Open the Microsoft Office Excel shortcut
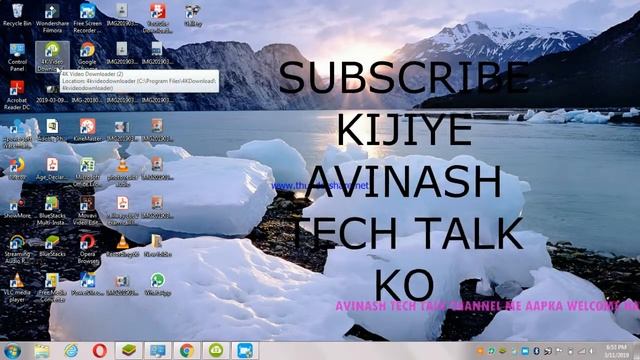 point(87,172)
